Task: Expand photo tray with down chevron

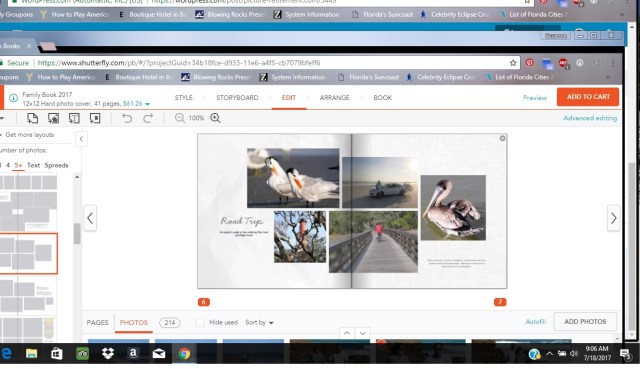Action: [362, 333]
